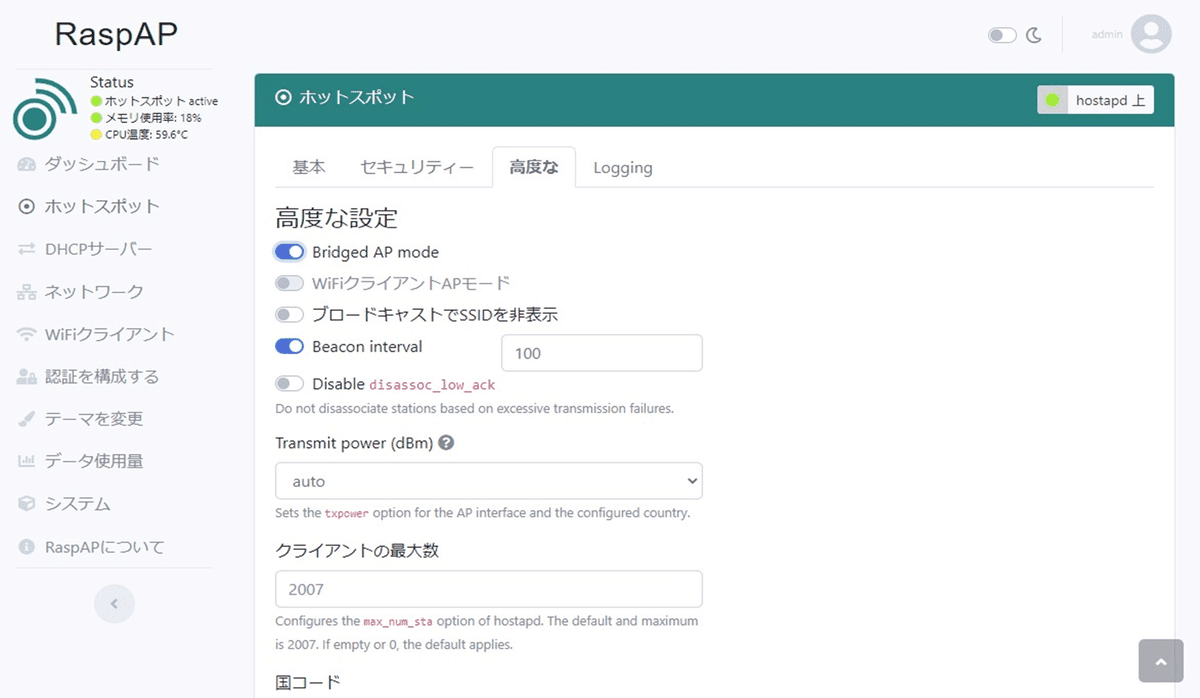Open the Transmit power auto dropdown
1200x698 pixels.
click(x=489, y=481)
